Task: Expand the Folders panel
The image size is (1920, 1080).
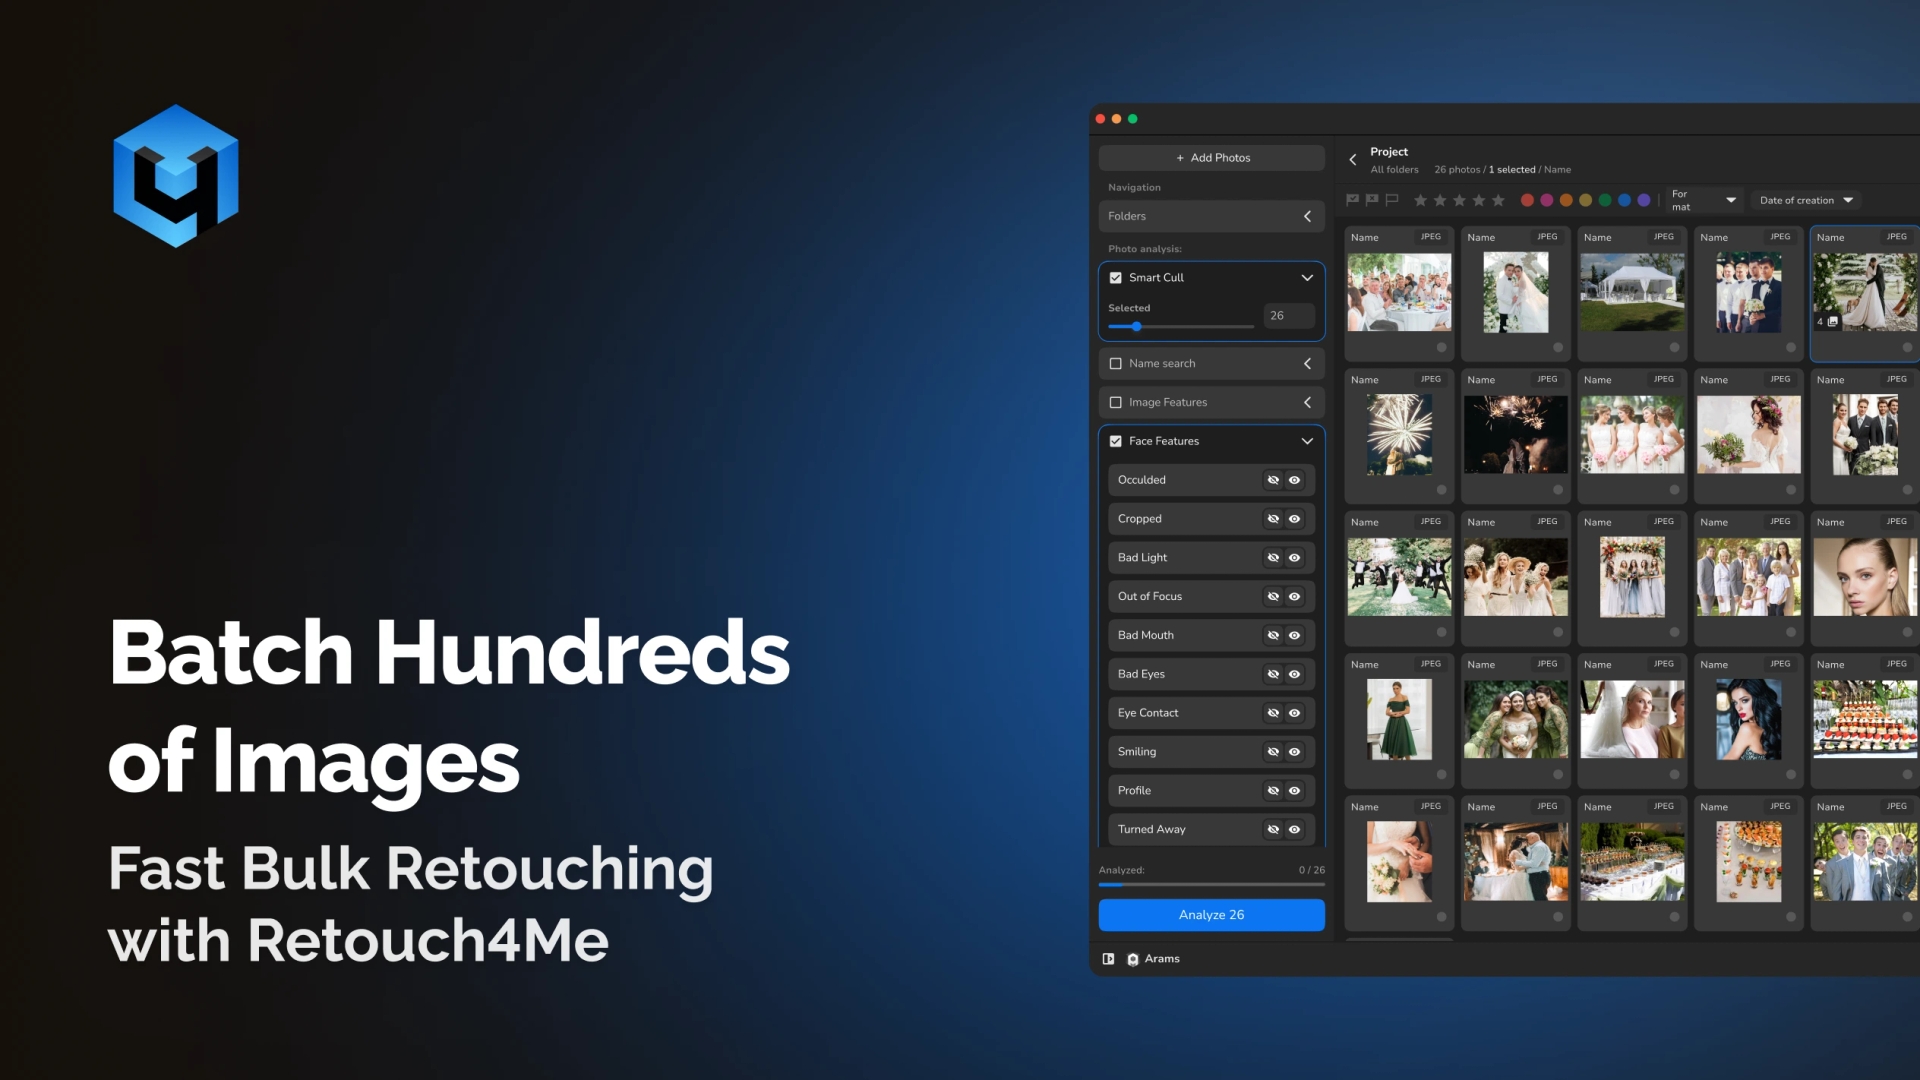Action: [1307, 216]
